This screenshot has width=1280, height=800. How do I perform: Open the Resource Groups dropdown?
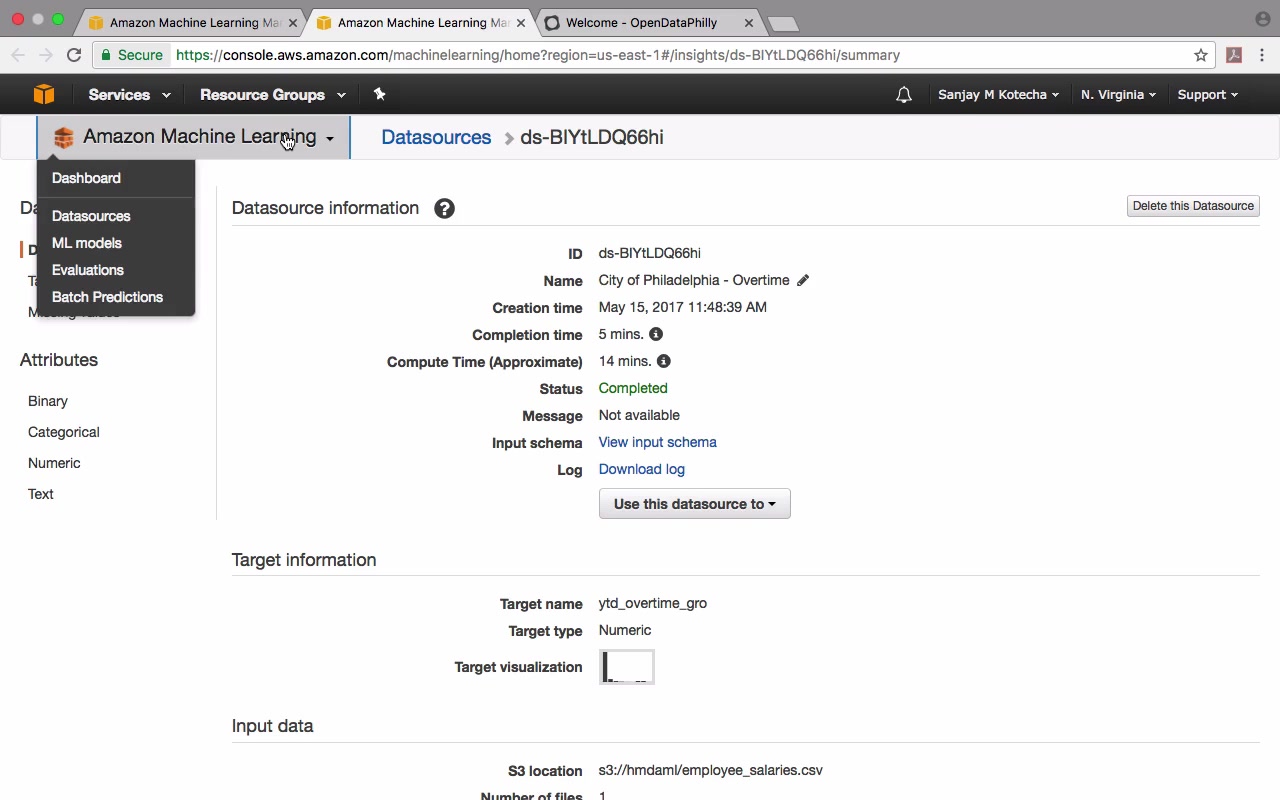click(x=272, y=95)
